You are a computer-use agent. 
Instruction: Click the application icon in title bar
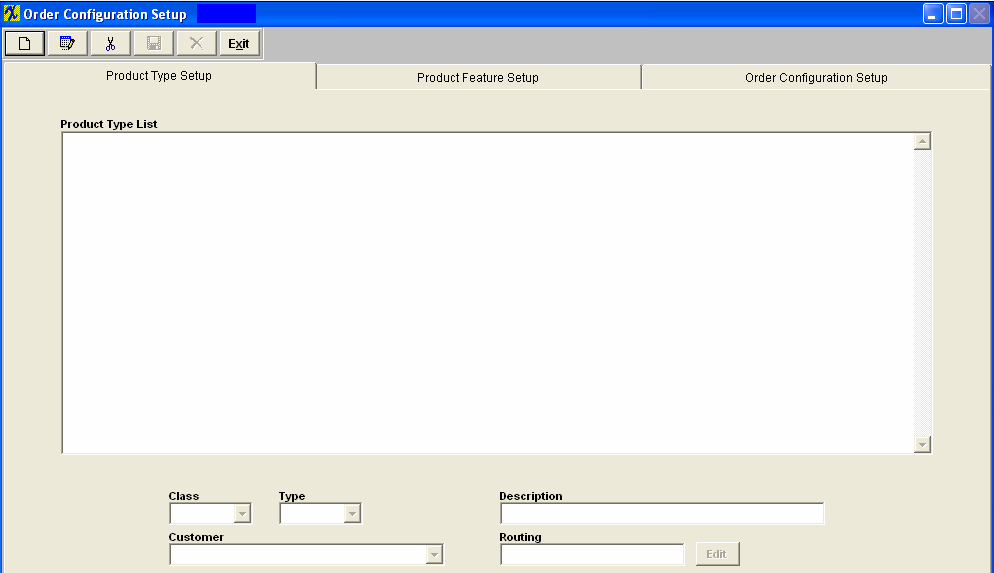click(11, 13)
